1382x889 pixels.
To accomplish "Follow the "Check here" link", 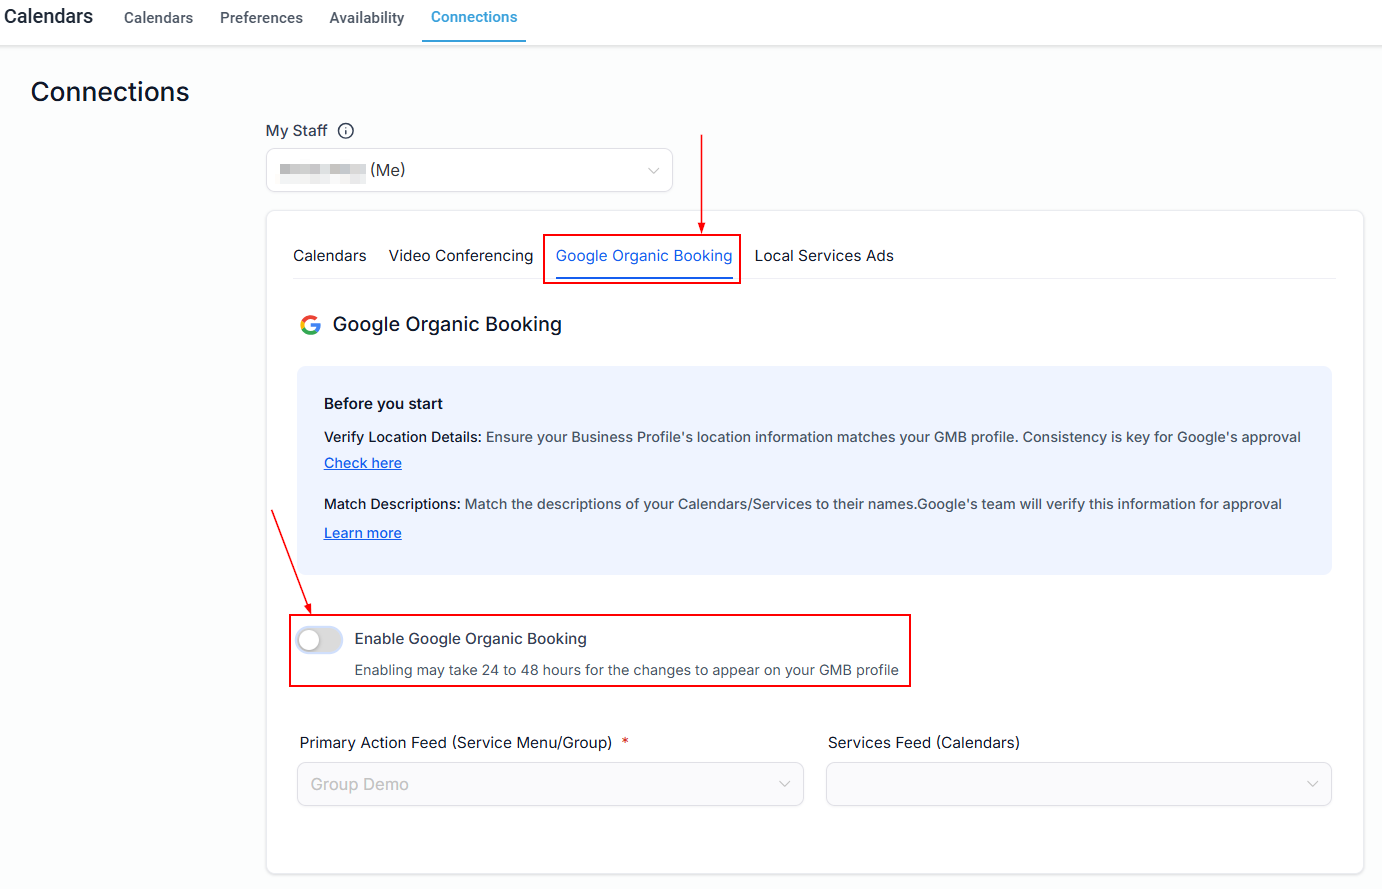I will click(x=363, y=463).
